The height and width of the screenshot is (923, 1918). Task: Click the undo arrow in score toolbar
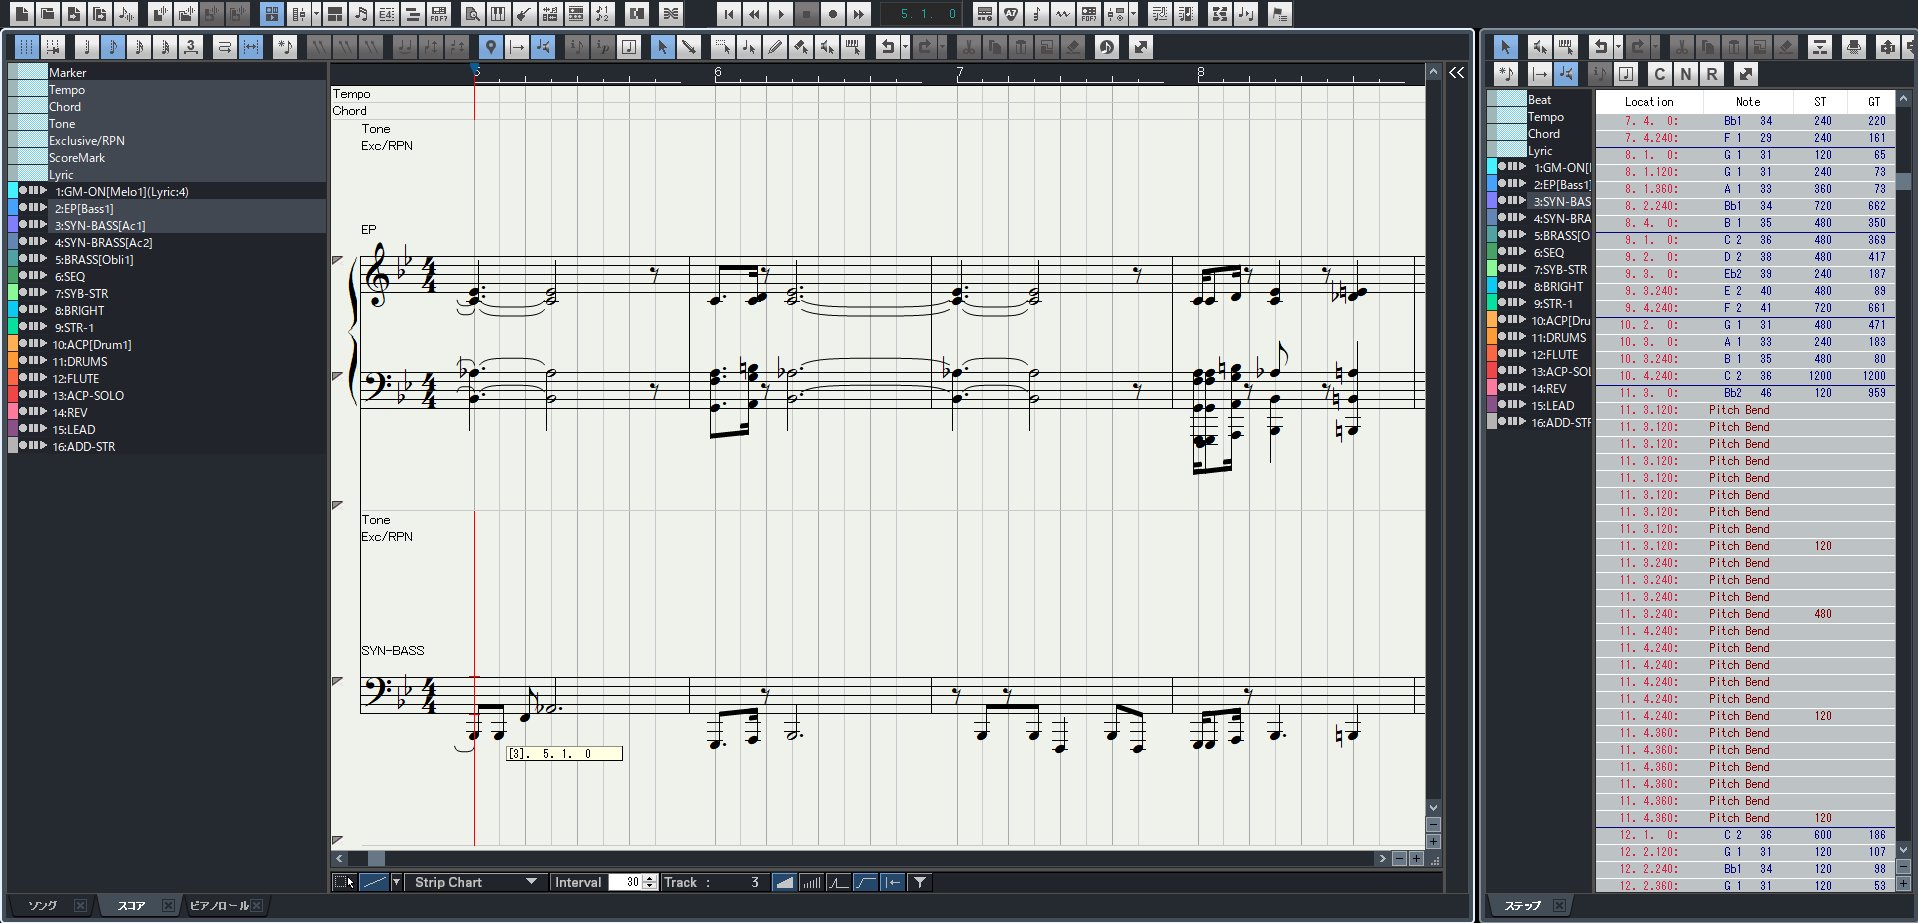[887, 46]
